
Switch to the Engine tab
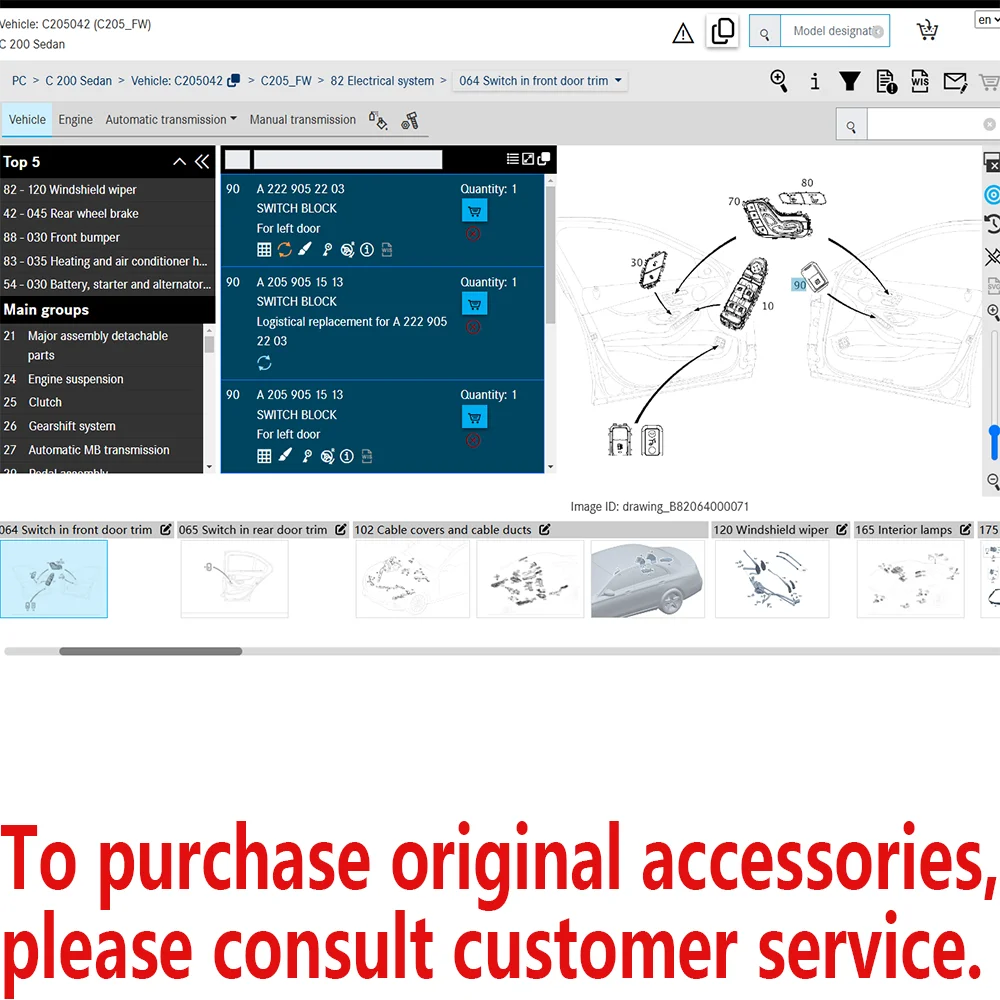75,119
